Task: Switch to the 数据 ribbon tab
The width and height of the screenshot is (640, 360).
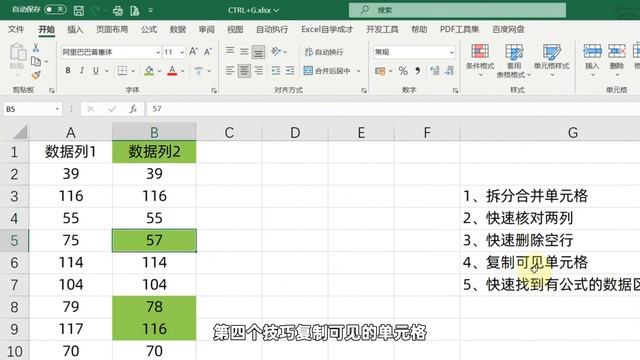Action: [178, 29]
